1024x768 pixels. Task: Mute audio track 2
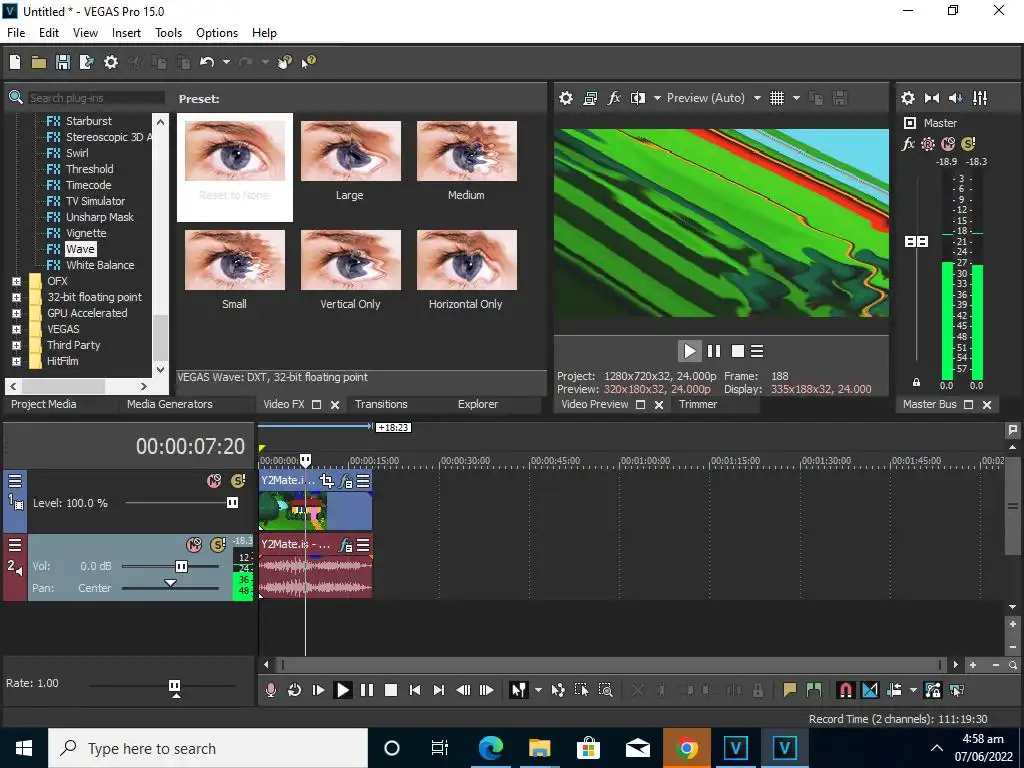click(x=194, y=545)
